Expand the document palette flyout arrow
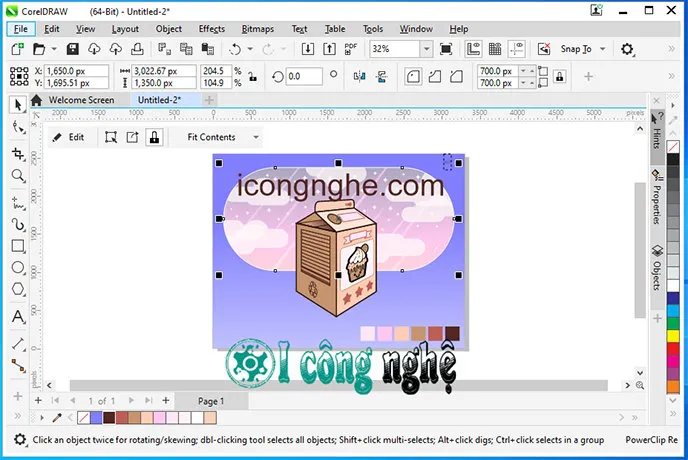The image size is (688, 460). click(42, 417)
